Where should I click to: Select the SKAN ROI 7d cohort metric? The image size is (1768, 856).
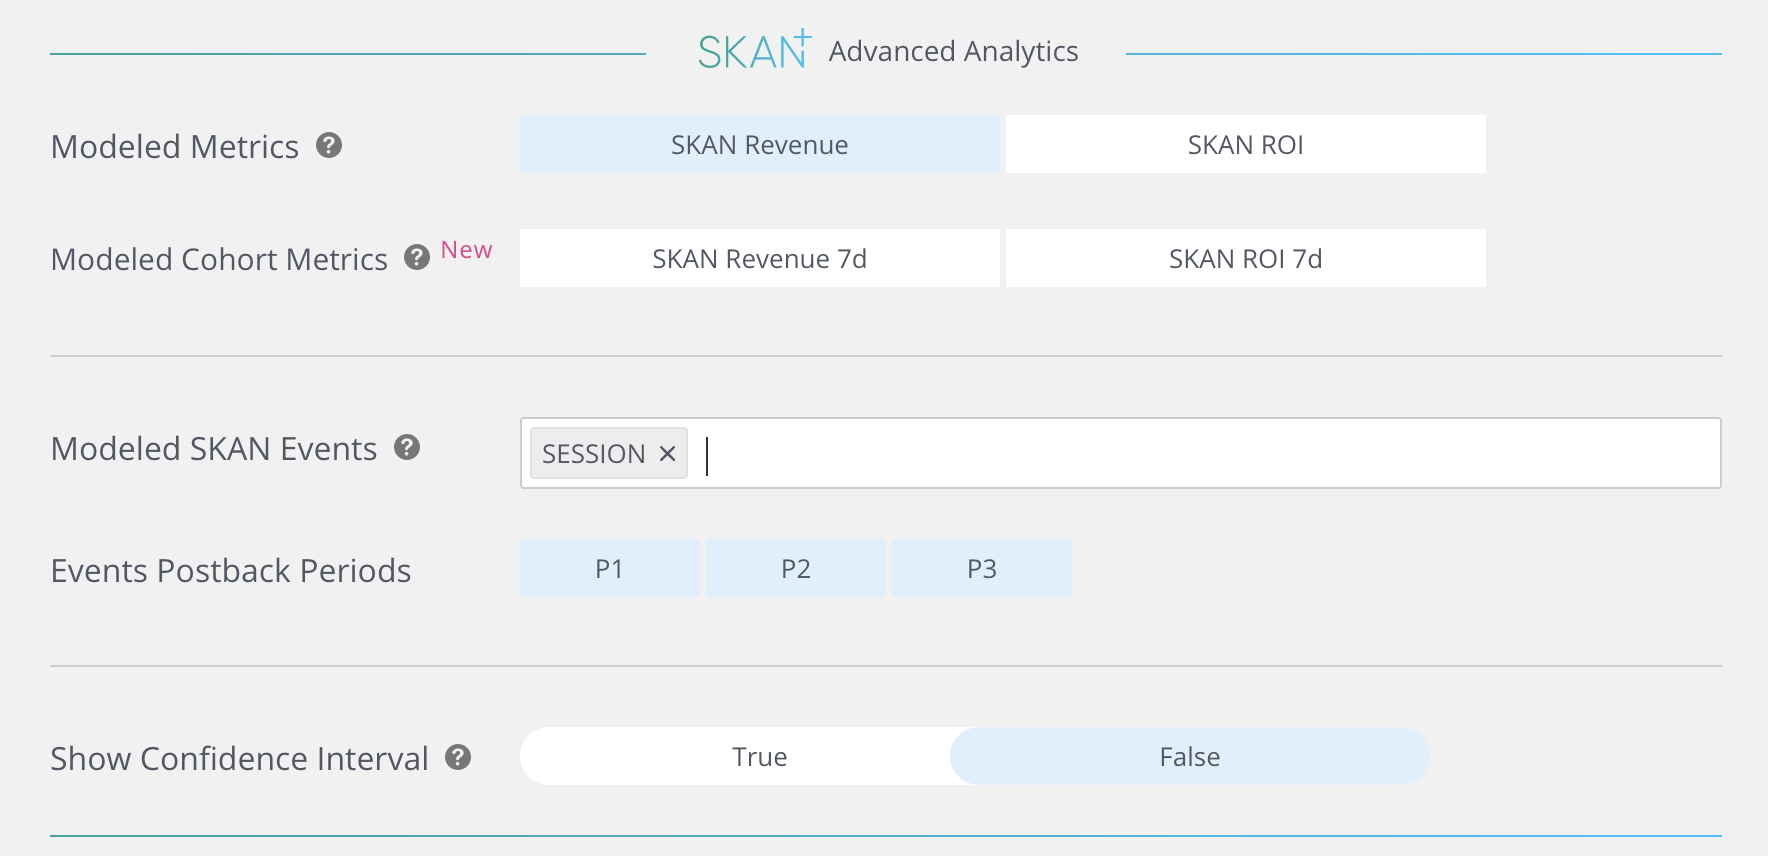[1245, 259]
